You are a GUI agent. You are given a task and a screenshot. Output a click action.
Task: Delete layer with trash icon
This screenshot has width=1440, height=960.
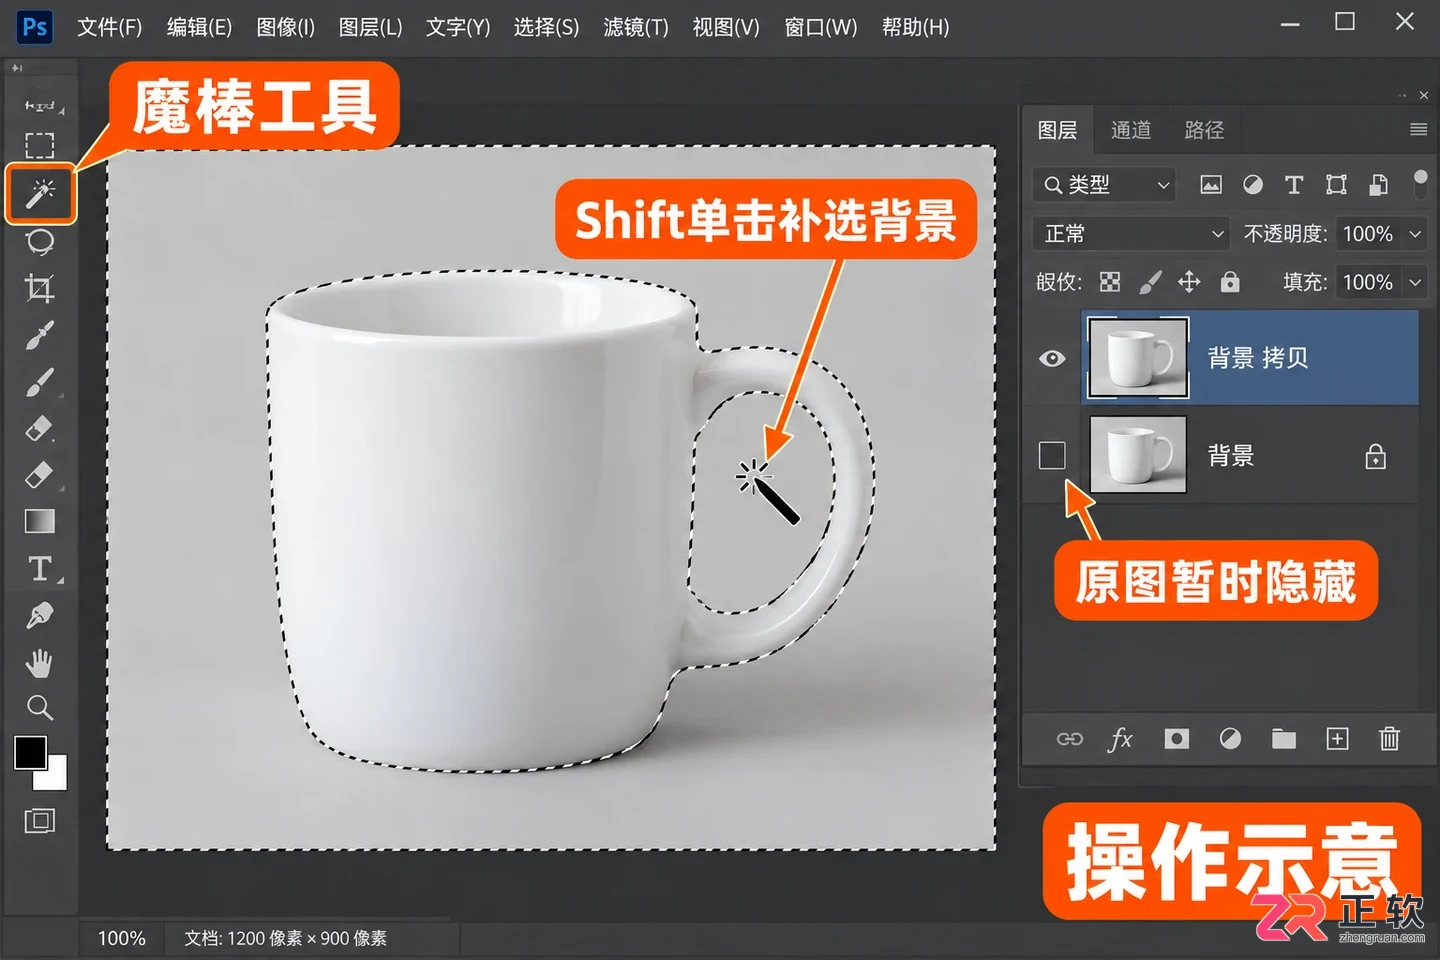(x=1390, y=739)
